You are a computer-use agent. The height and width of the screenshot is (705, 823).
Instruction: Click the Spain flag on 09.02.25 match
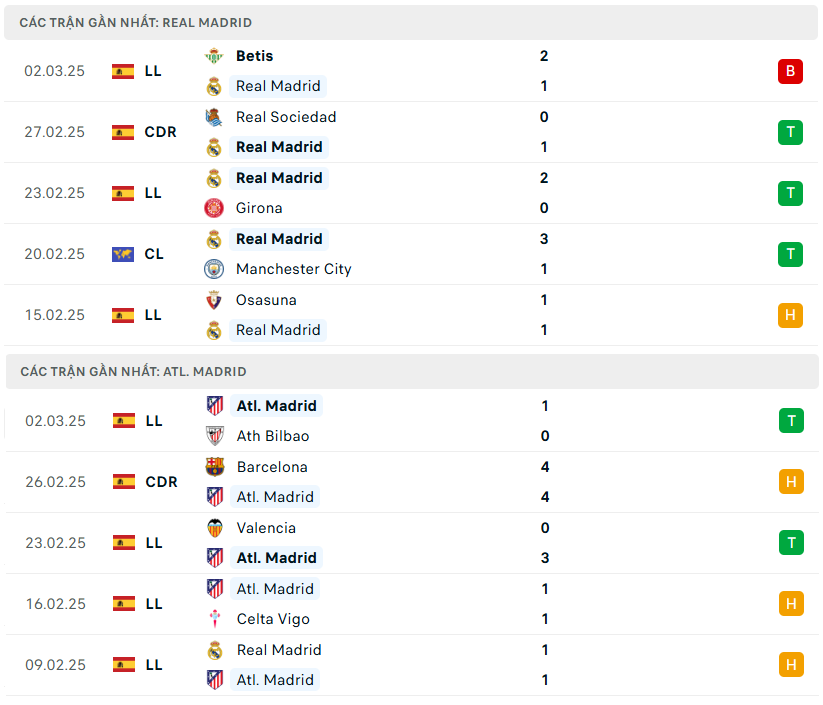point(123,665)
